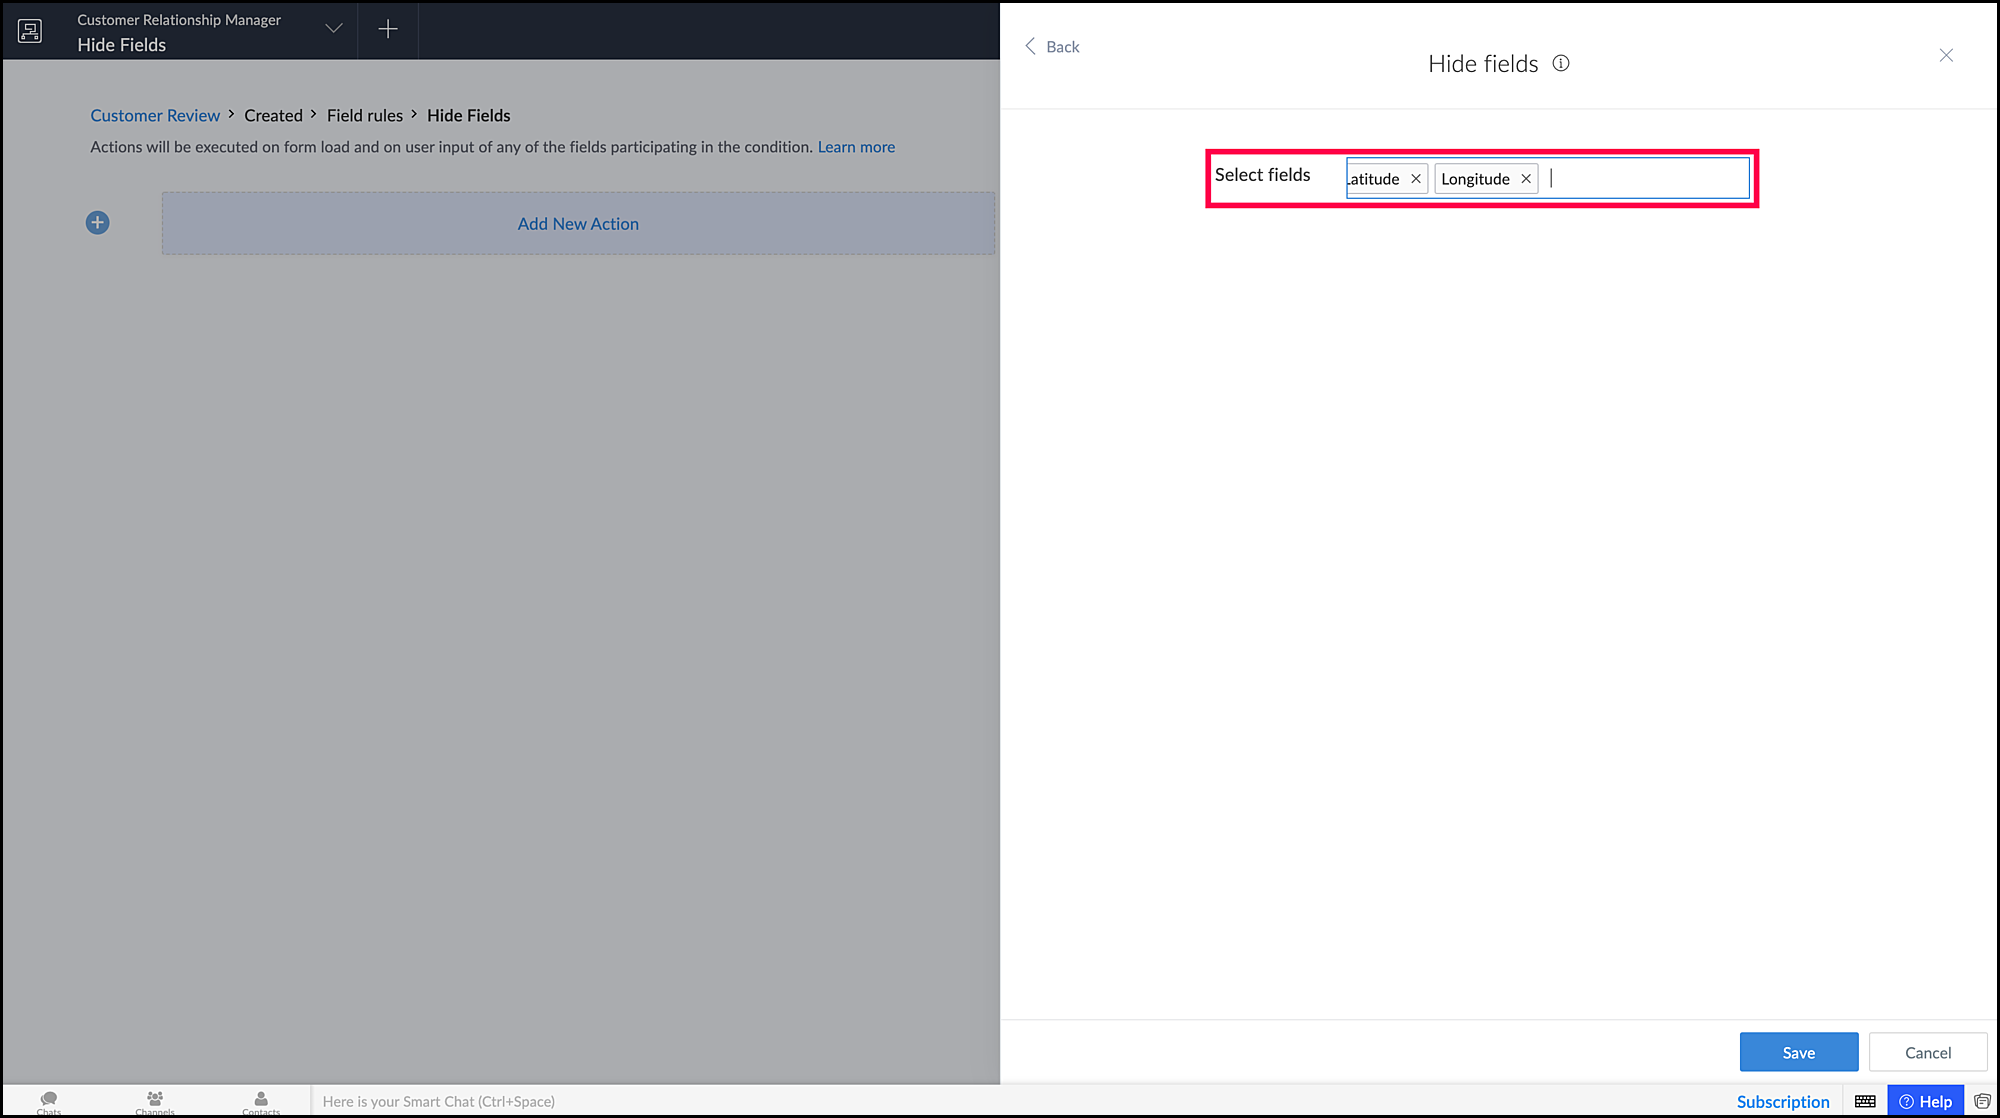The width and height of the screenshot is (2000, 1118).
Task: Click the plus icon in top bar
Action: 388,30
